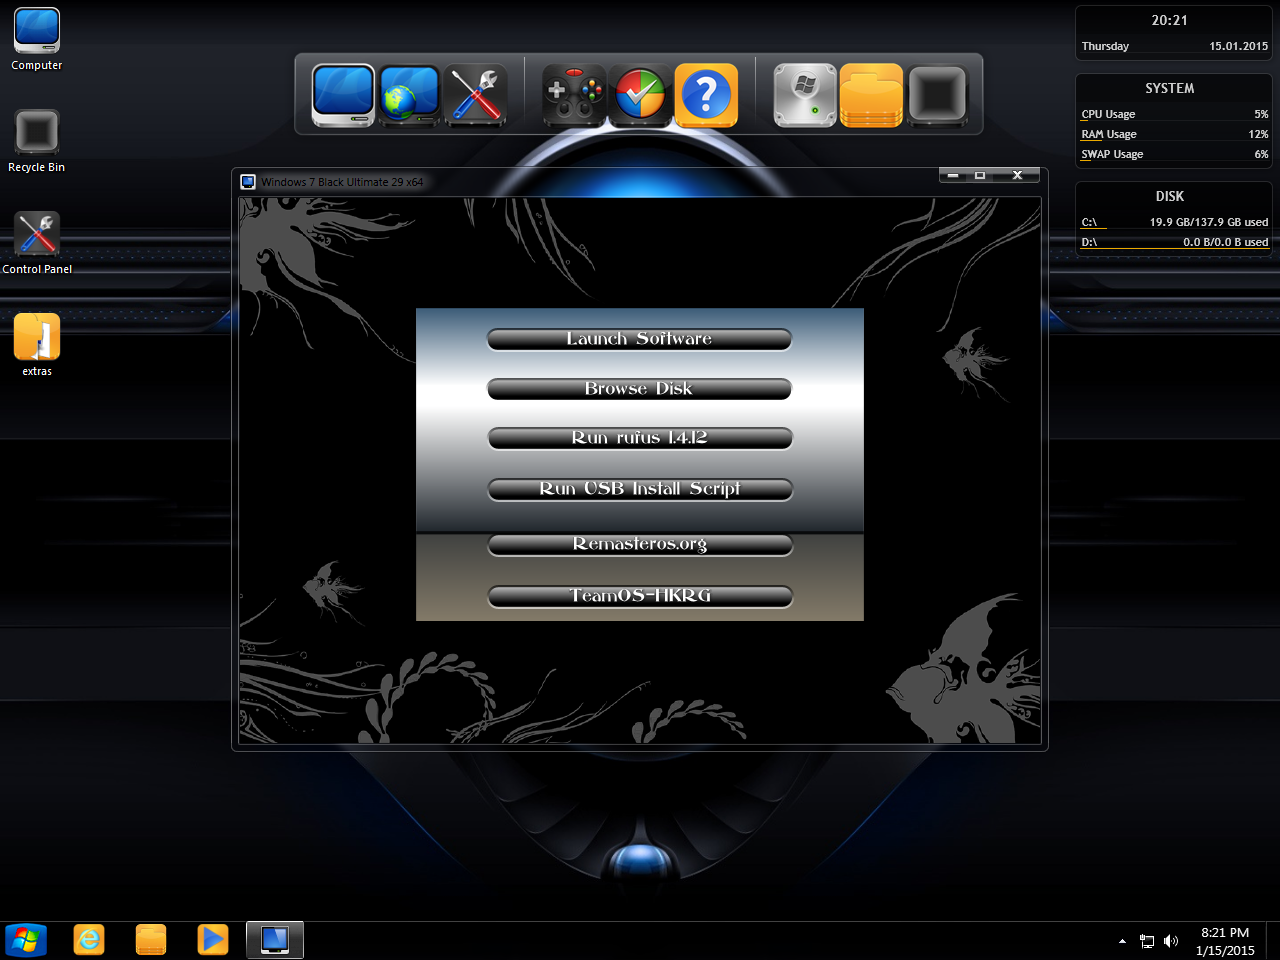Click the window title bar app icon
The image size is (1280, 960).
248,182
